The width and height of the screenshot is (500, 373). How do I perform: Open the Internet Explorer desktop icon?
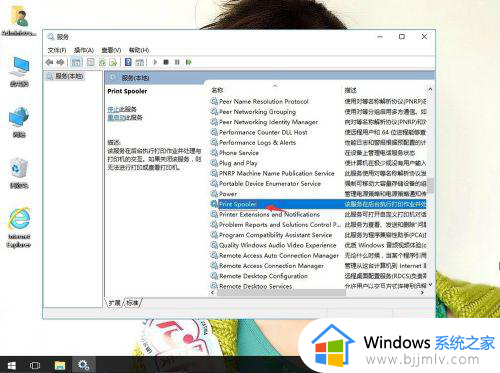coord(19,228)
